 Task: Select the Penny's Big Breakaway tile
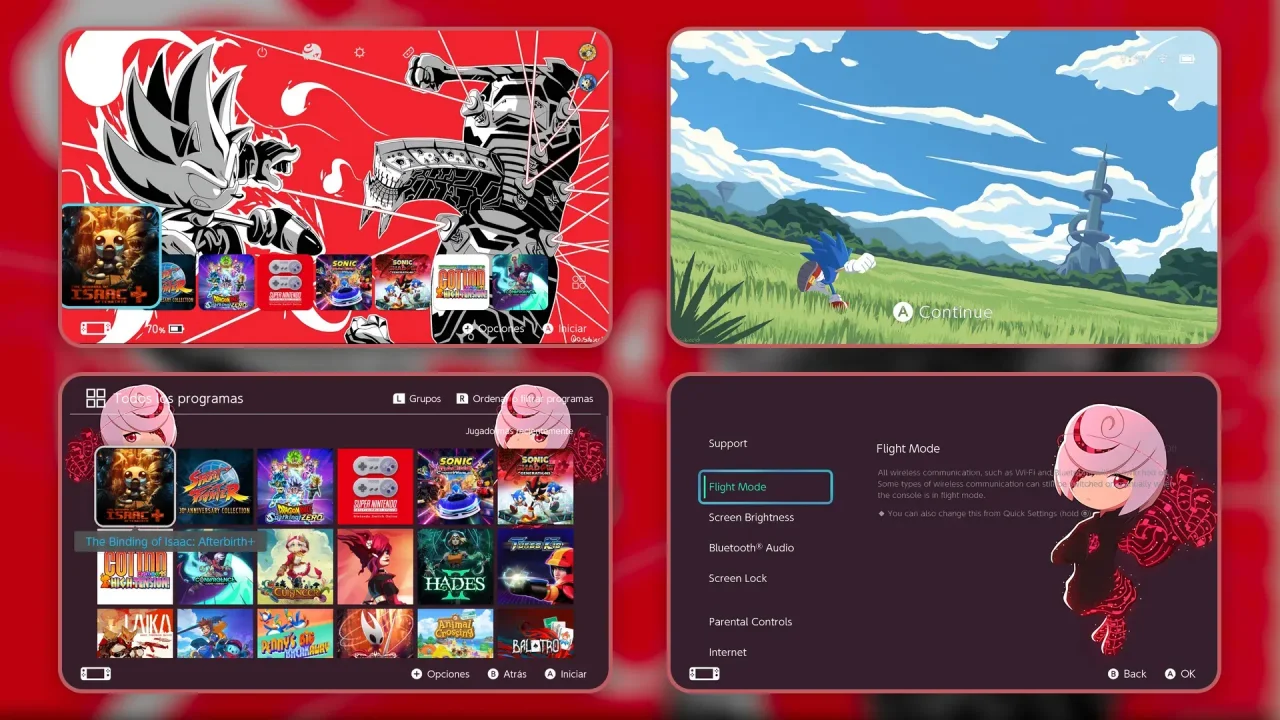point(295,633)
